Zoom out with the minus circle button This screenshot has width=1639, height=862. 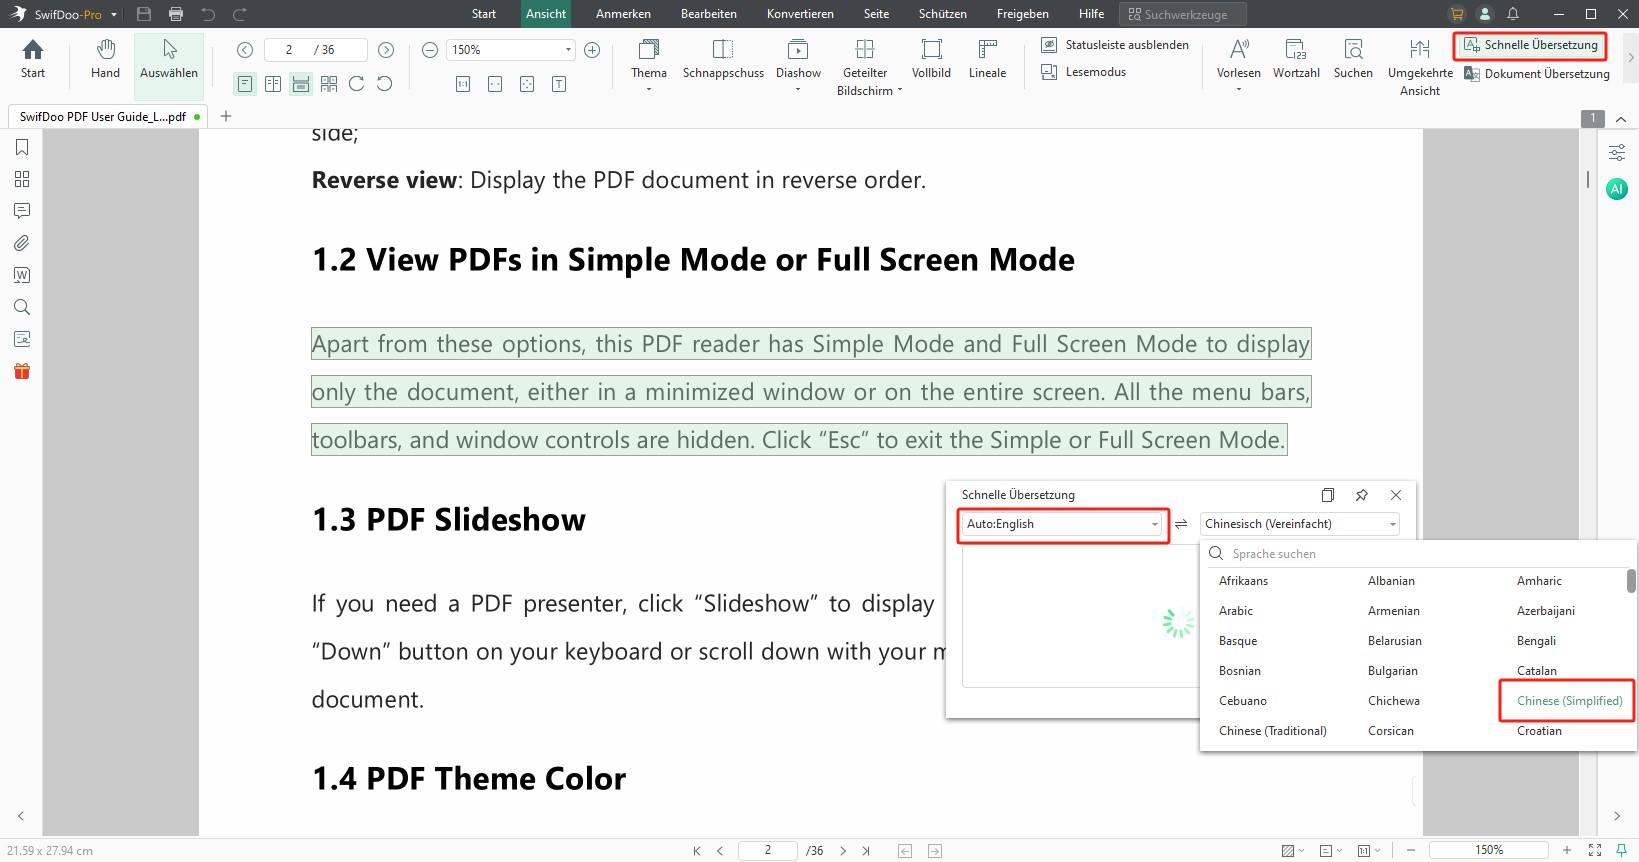point(430,50)
